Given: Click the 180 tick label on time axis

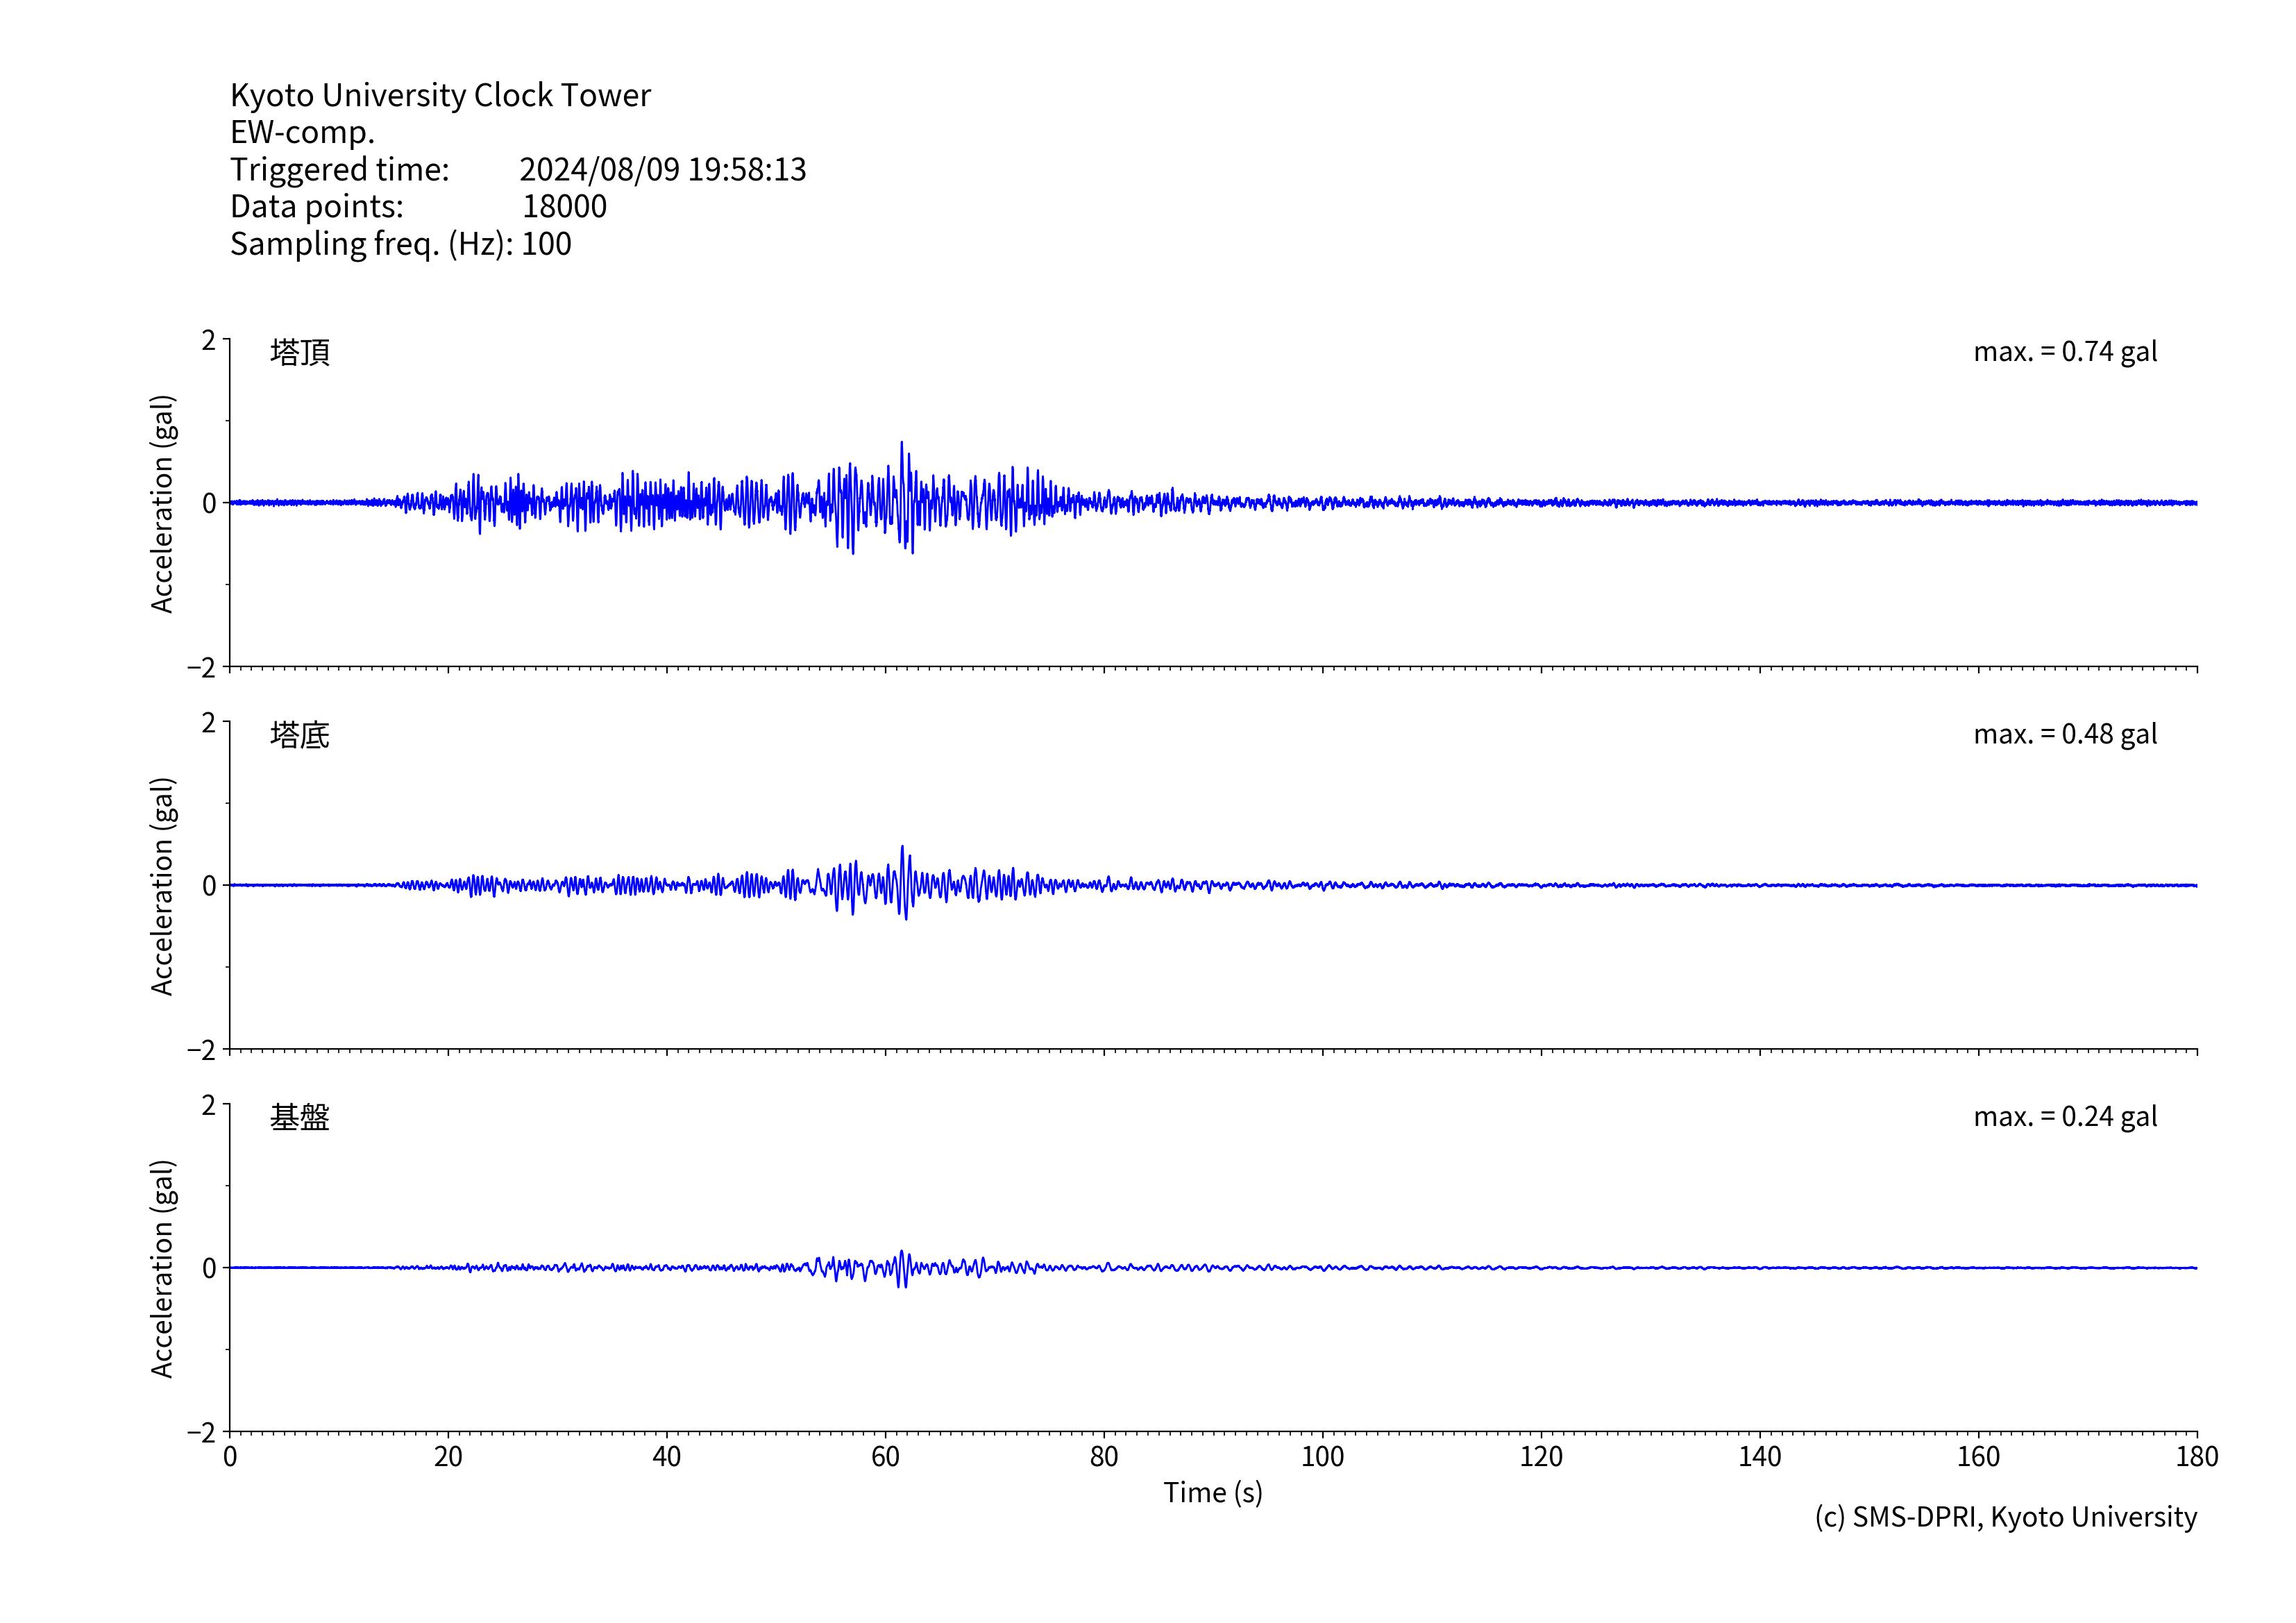Looking at the screenshot, I should pos(2196,1457).
